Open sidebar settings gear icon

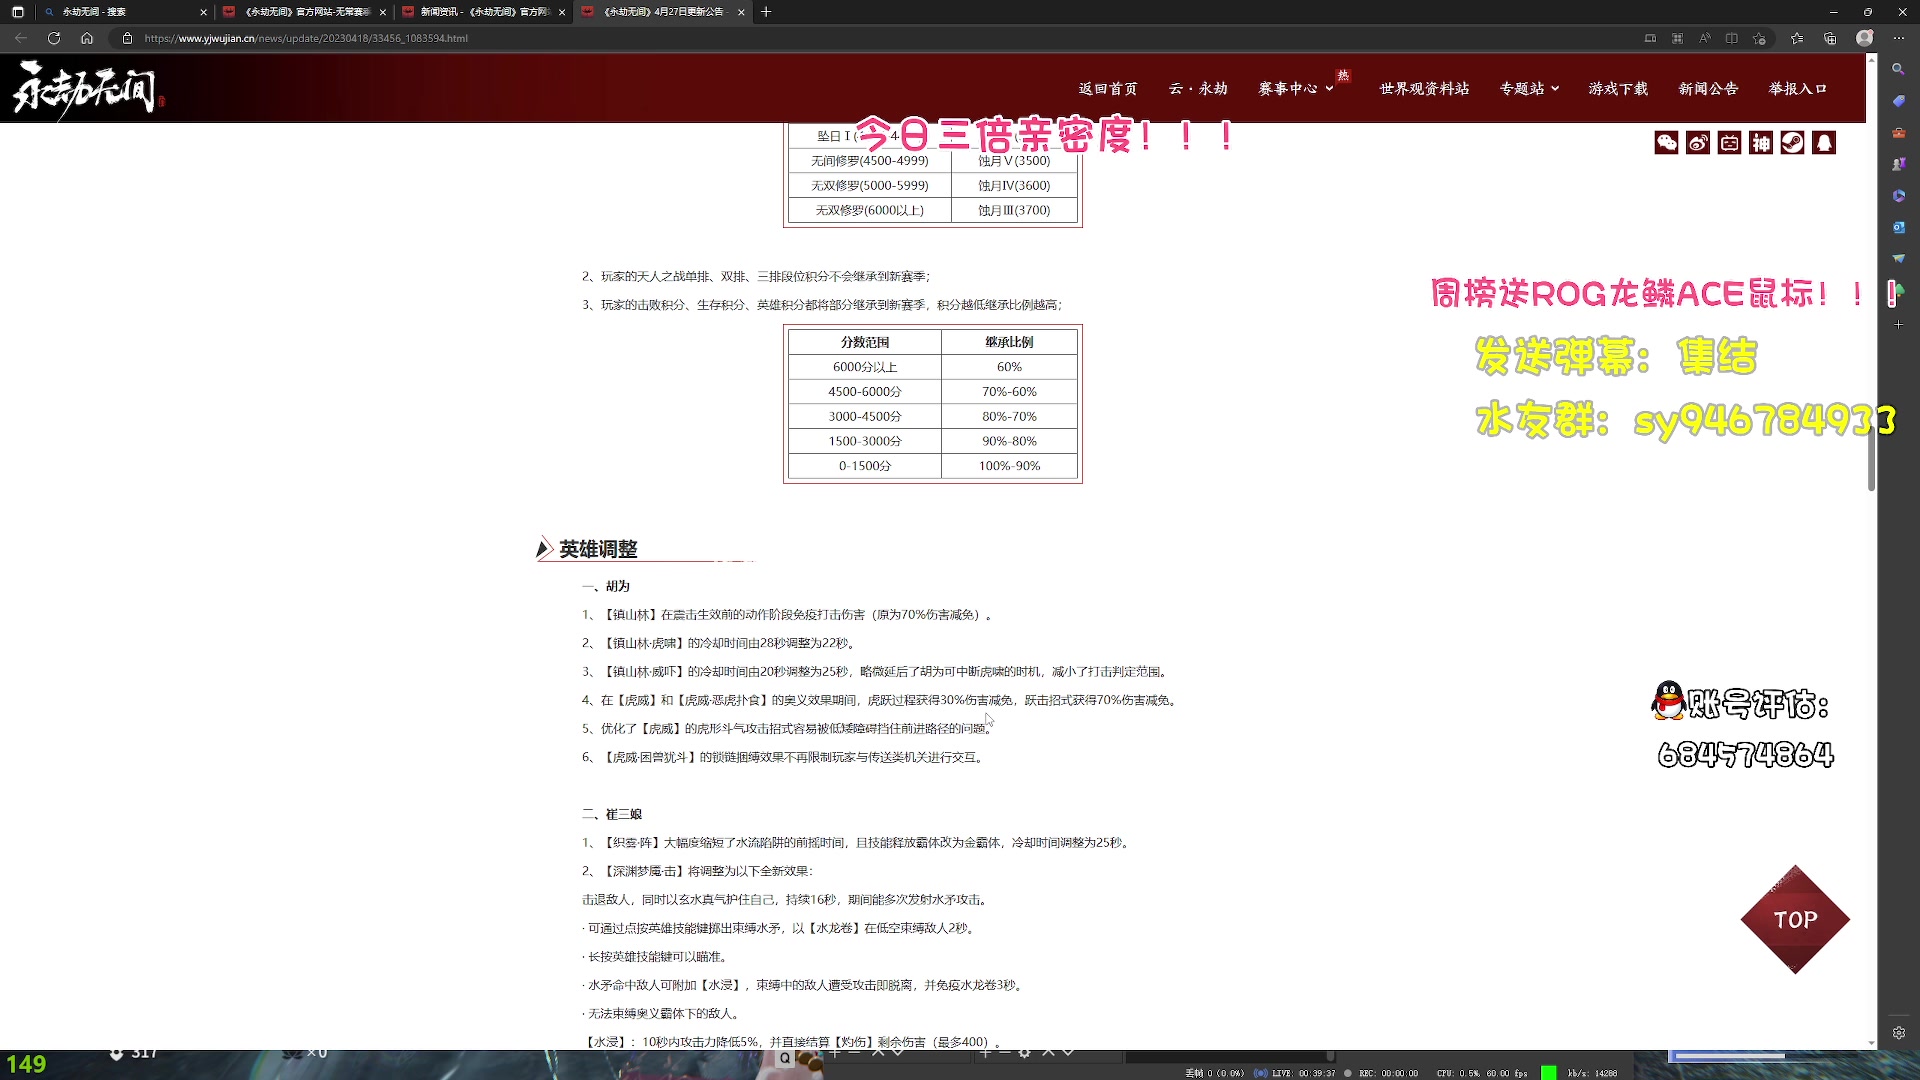point(1898,1033)
